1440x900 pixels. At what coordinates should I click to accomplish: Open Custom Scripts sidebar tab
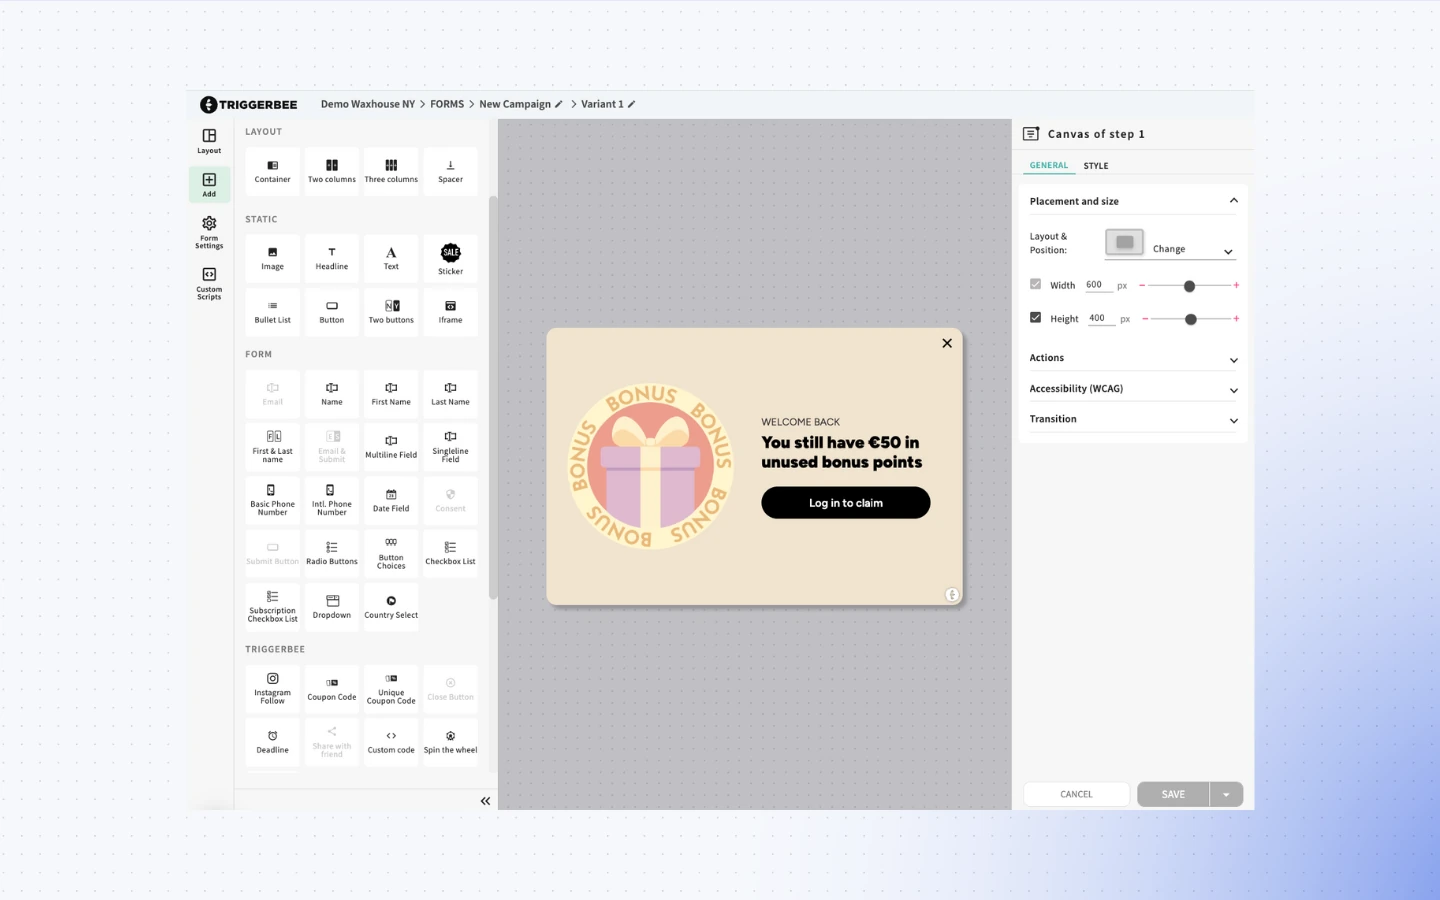(209, 283)
